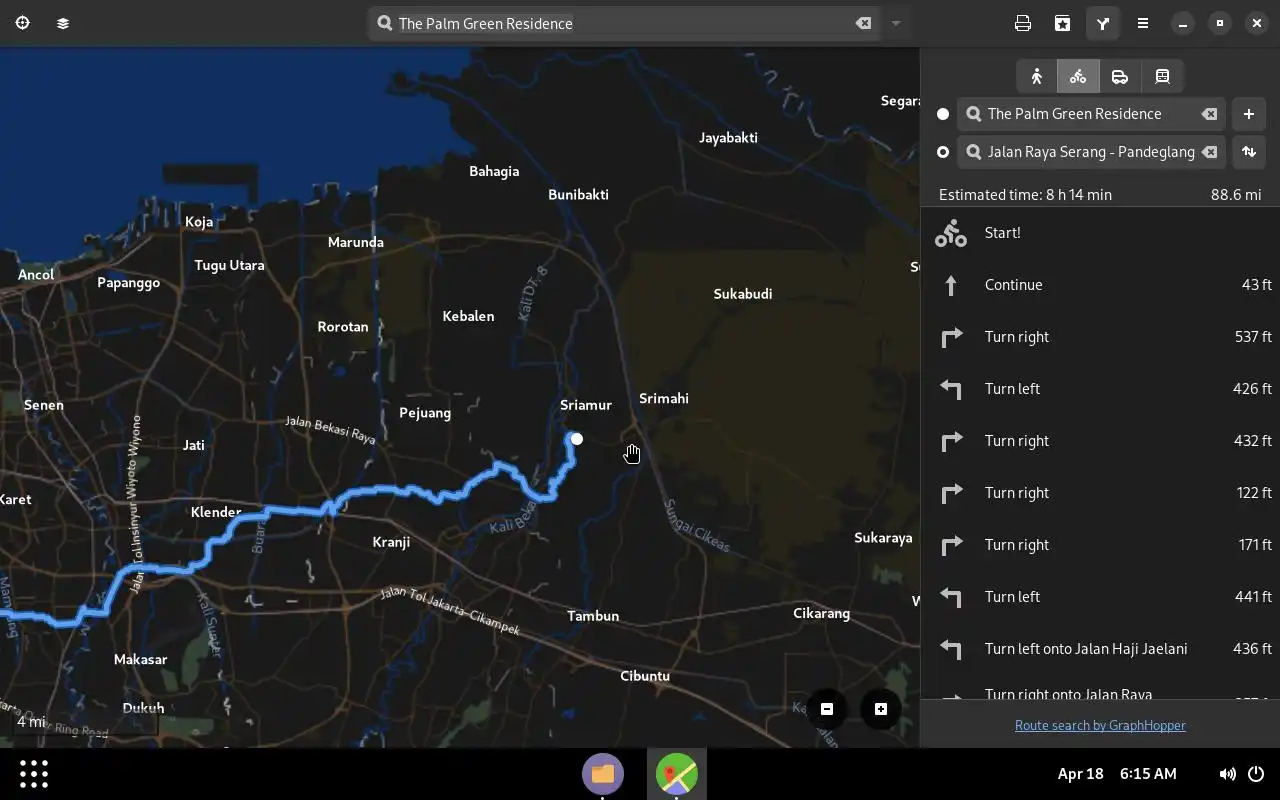This screenshot has width=1280, height=800.
Task: Zoom in the map
Action: click(x=881, y=709)
